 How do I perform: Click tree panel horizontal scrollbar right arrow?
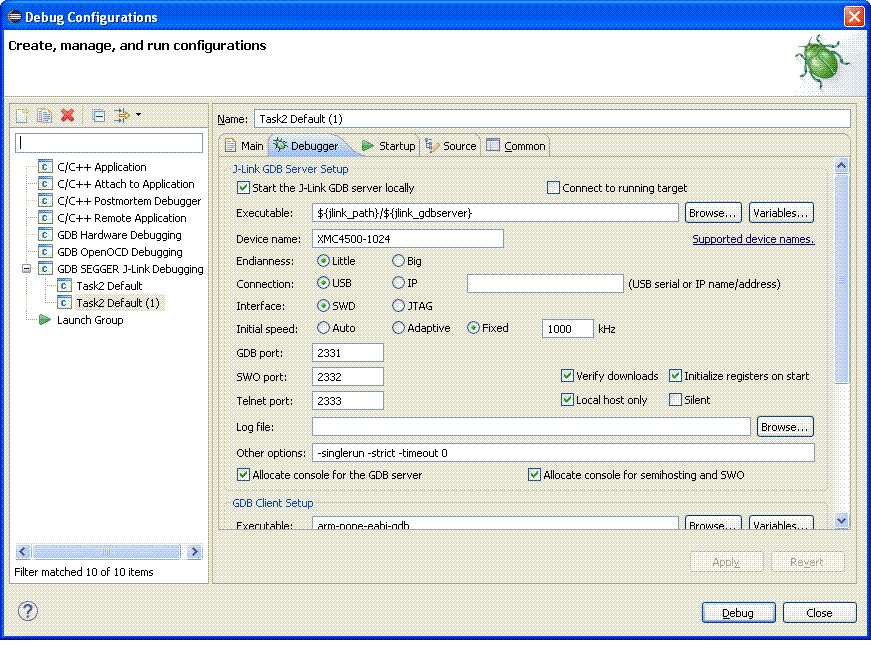click(x=194, y=551)
